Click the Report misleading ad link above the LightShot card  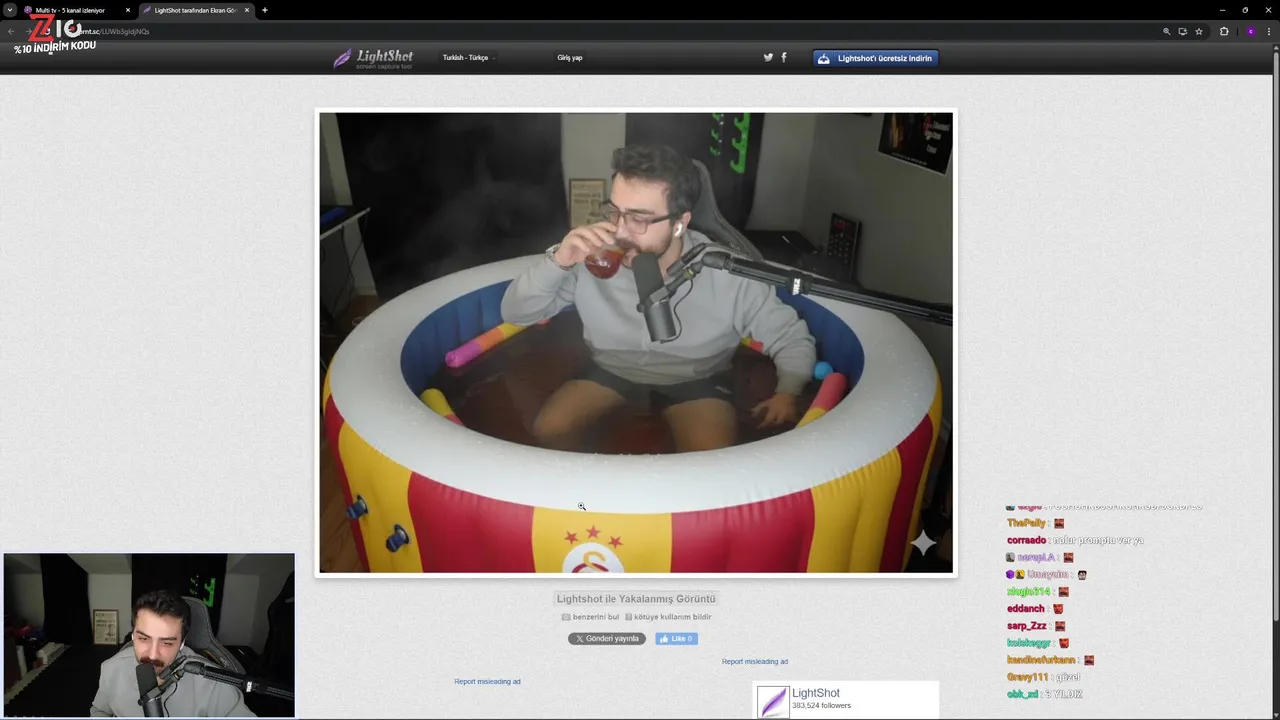pos(755,661)
